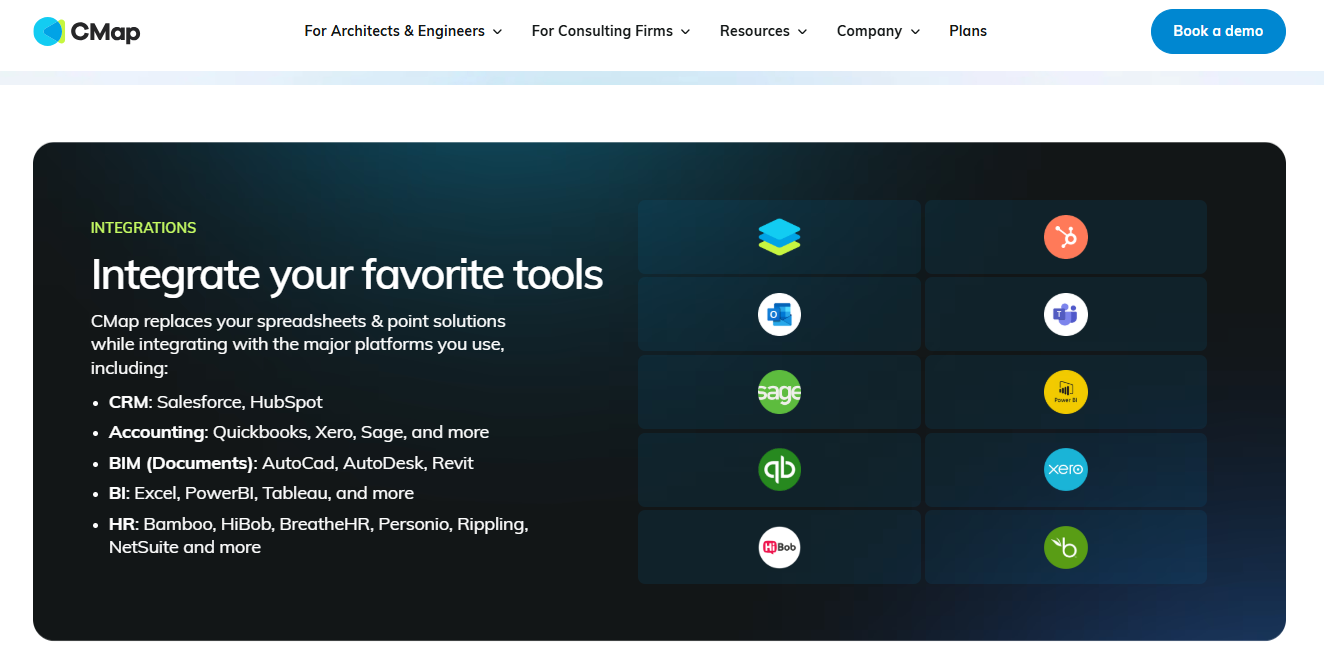Open the HubSpot integration tile
Image resolution: width=1324 pixels, height=656 pixels.
pos(1065,237)
